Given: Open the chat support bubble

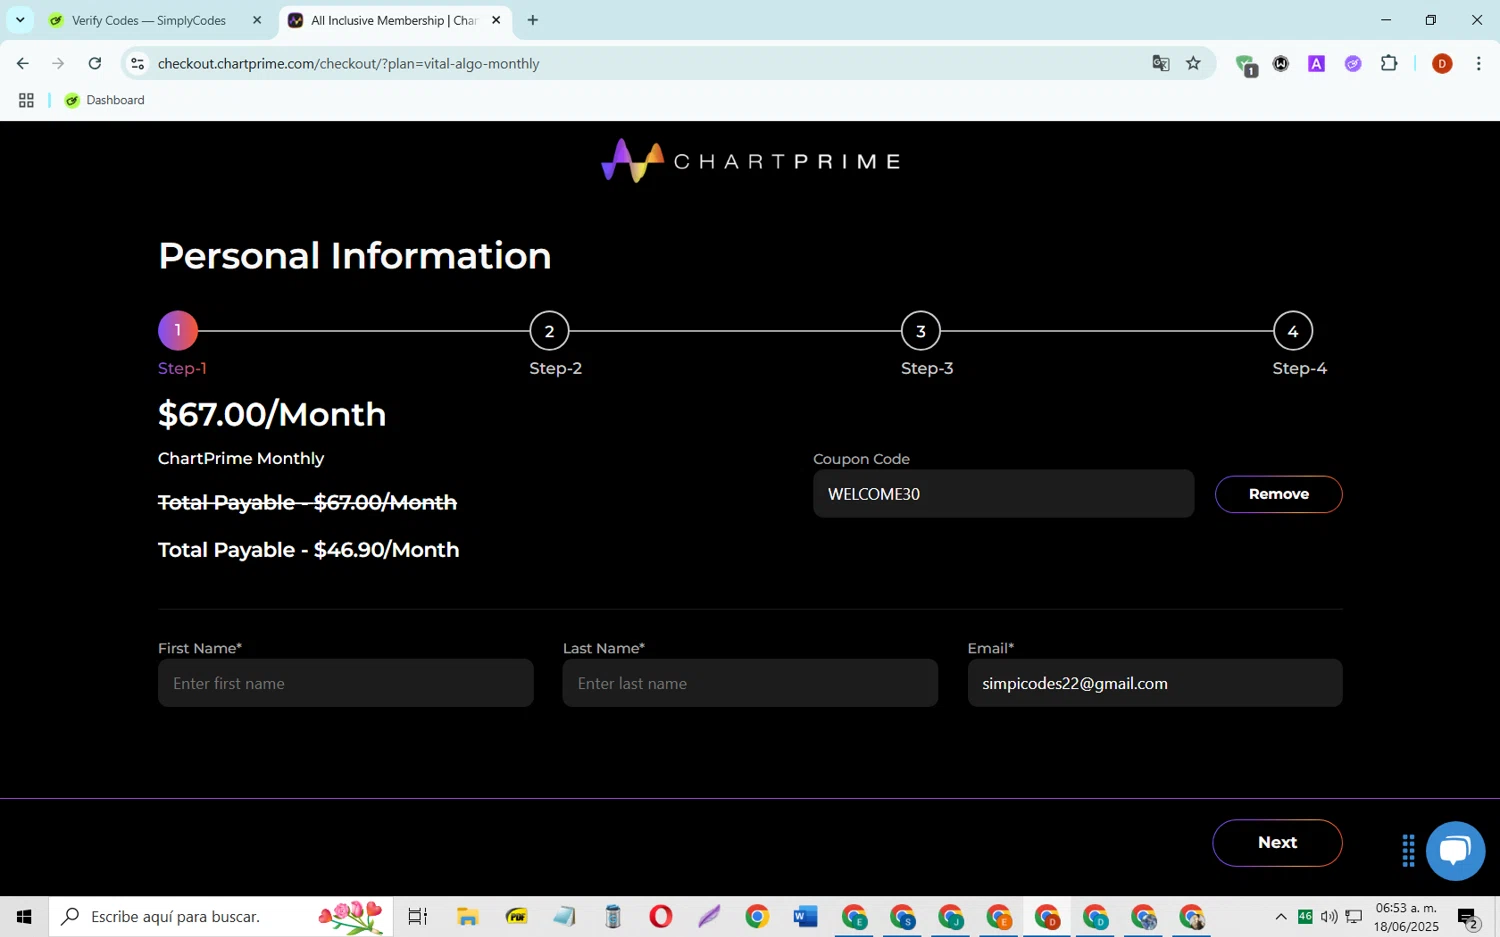Looking at the screenshot, I should 1455,851.
